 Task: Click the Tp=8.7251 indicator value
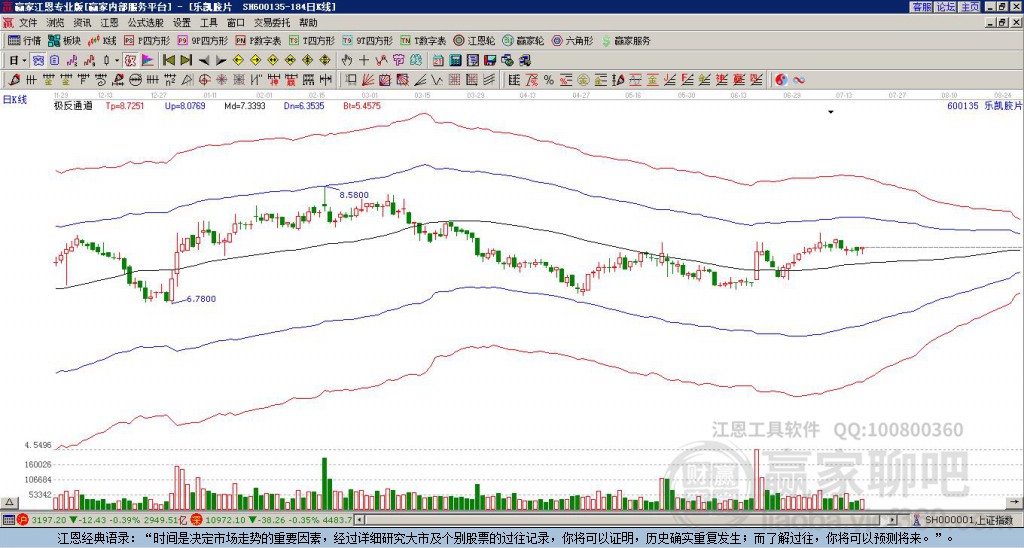tap(125, 105)
